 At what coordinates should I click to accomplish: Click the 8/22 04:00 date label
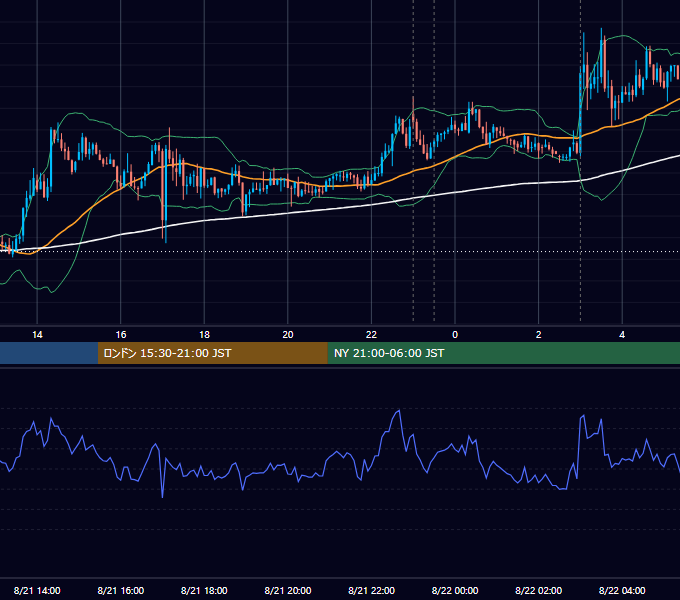click(x=622, y=590)
